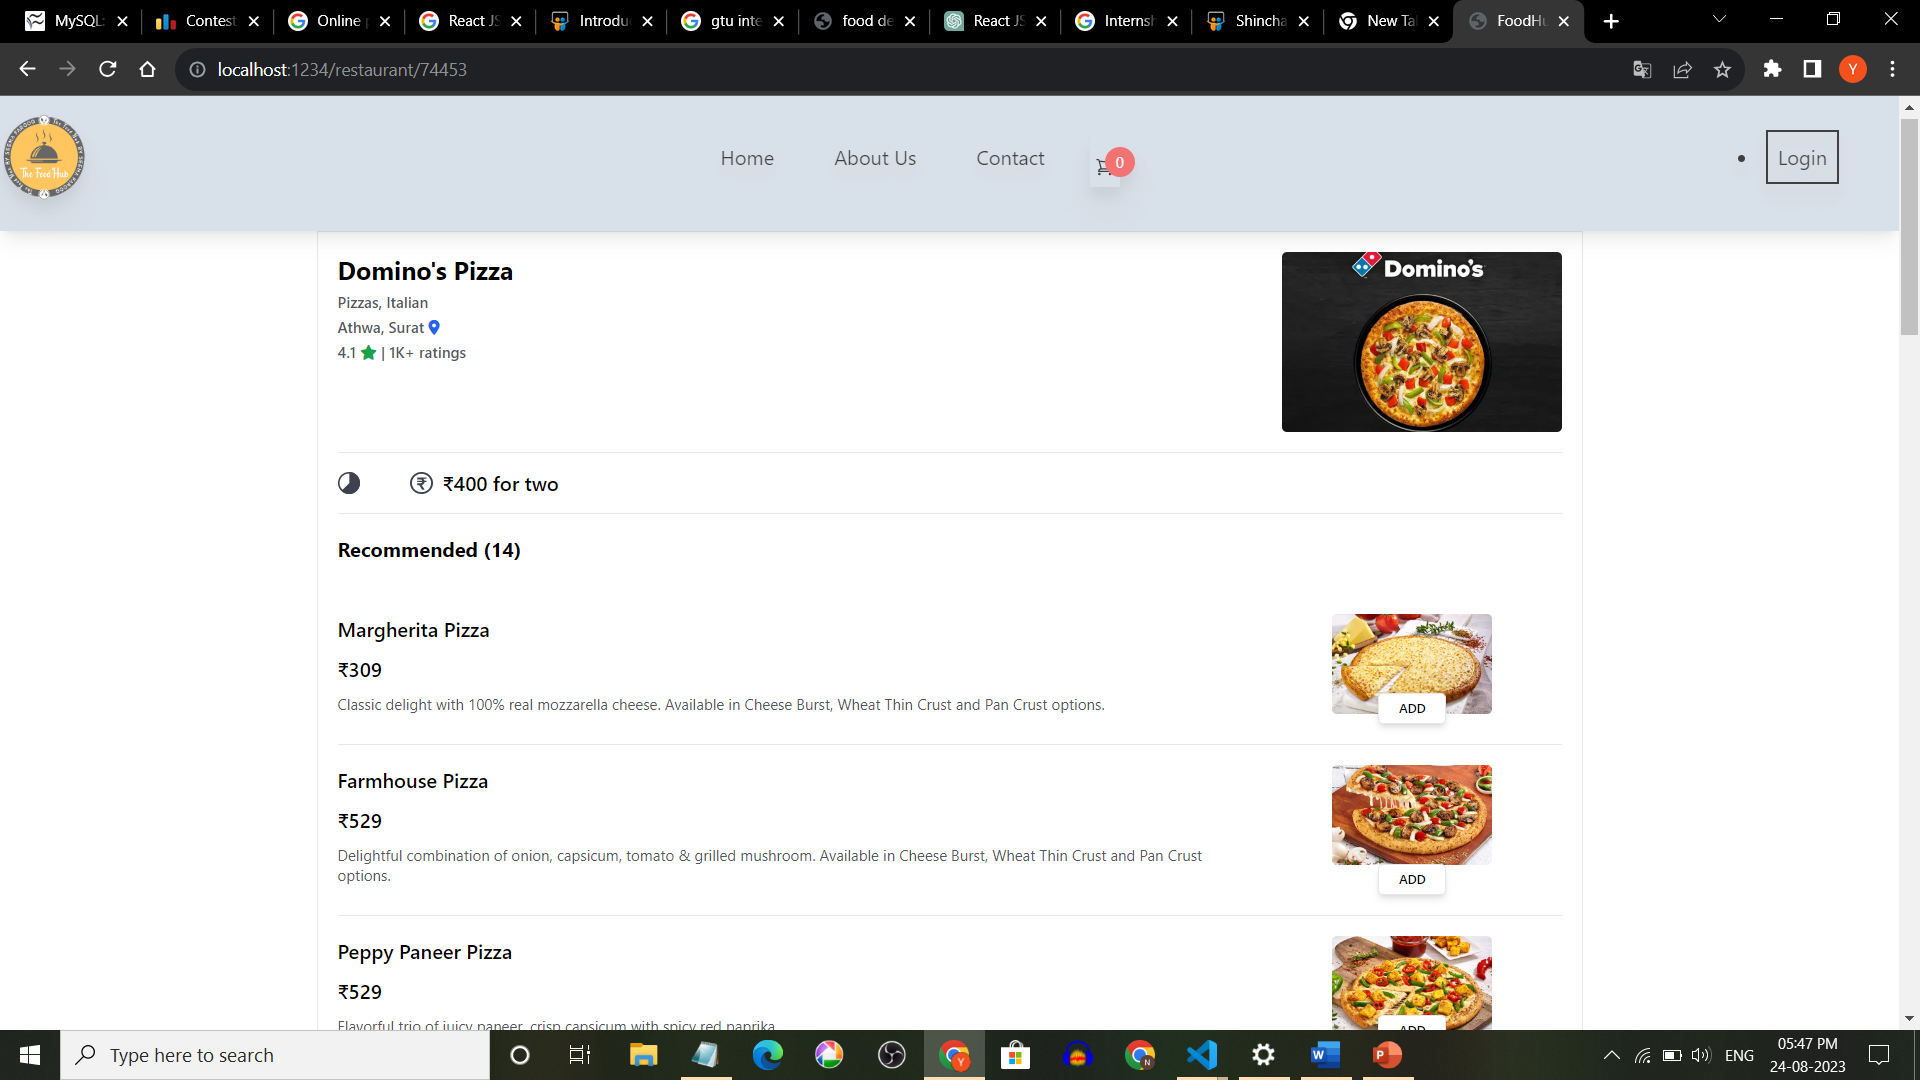Open the Chrome extensions puzzle icon

click(1773, 69)
